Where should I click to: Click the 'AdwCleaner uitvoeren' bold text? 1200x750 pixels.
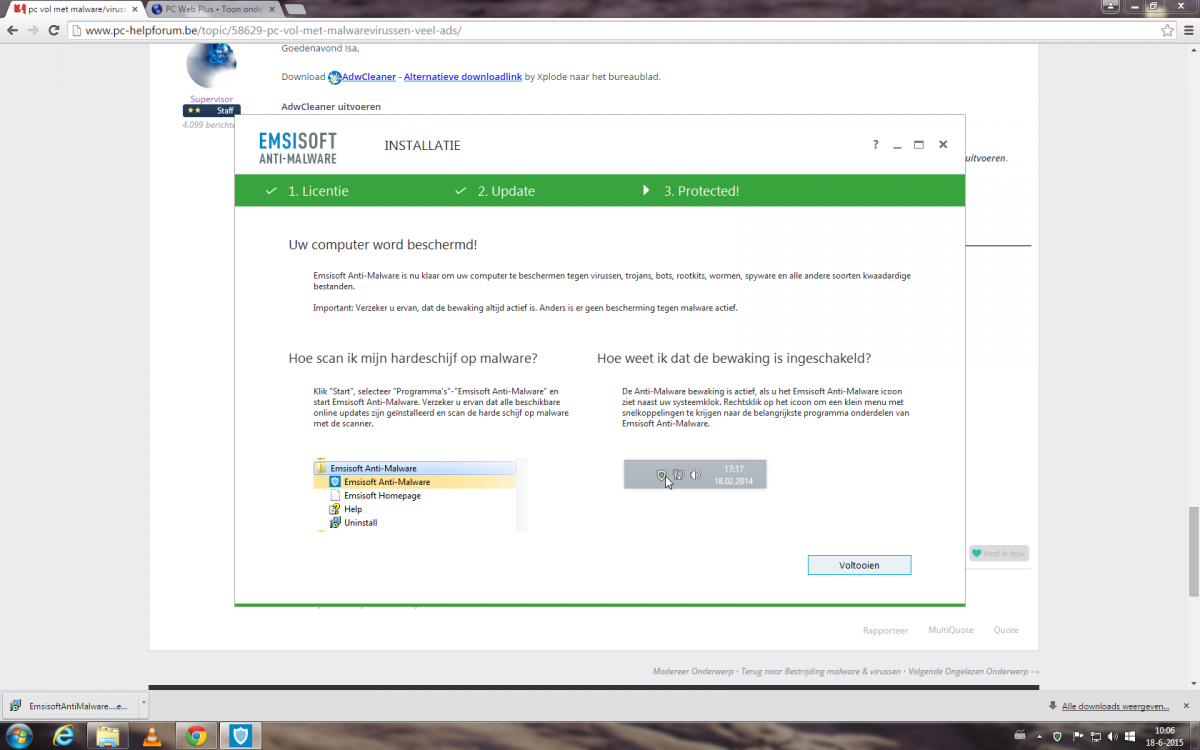(x=331, y=107)
